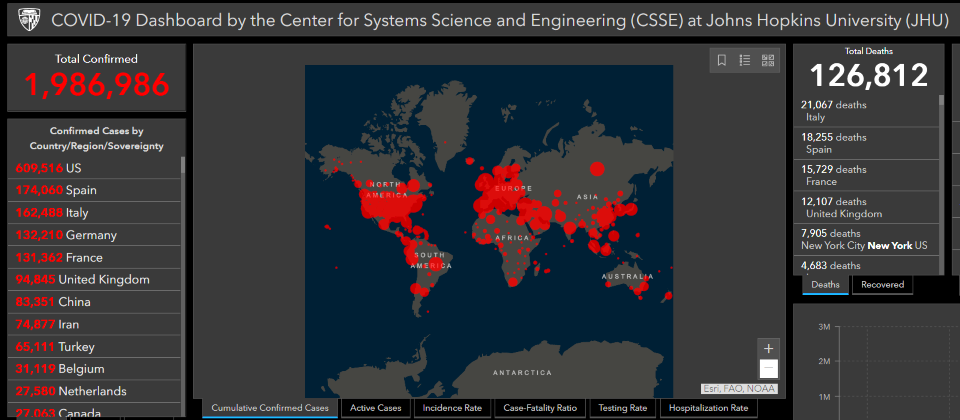Zoom out the map with minus button
Screen dimensions: 960x420
[769, 369]
